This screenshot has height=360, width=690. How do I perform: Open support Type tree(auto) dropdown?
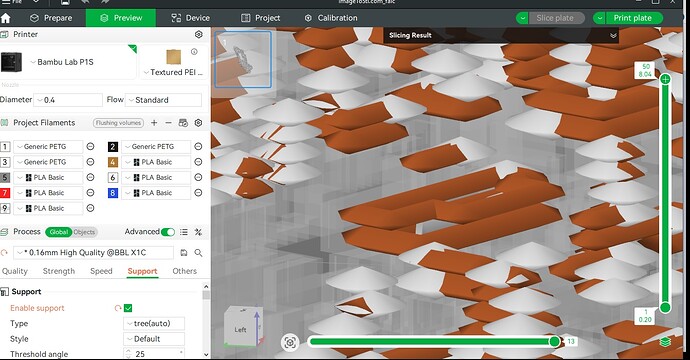tap(154, 323)
